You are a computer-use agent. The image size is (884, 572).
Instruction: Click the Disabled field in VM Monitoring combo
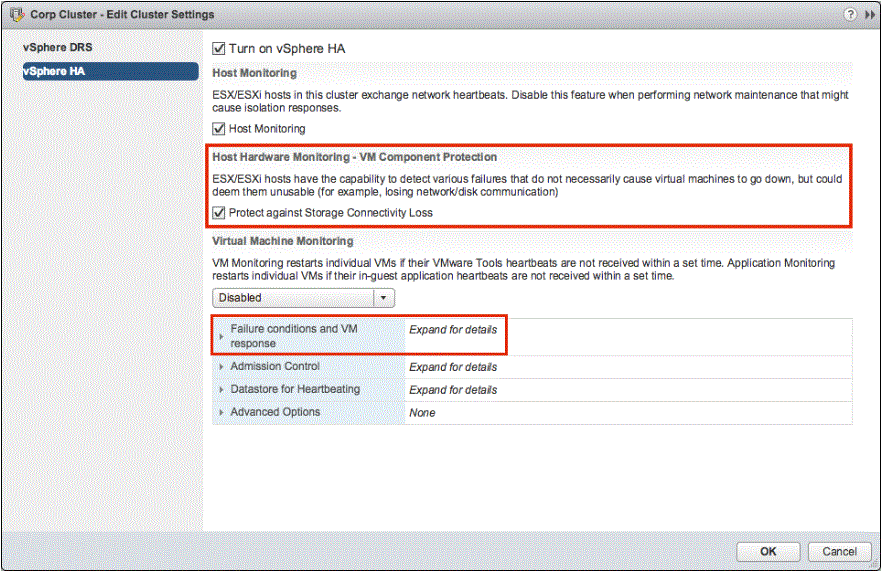(x=292, y=298)
